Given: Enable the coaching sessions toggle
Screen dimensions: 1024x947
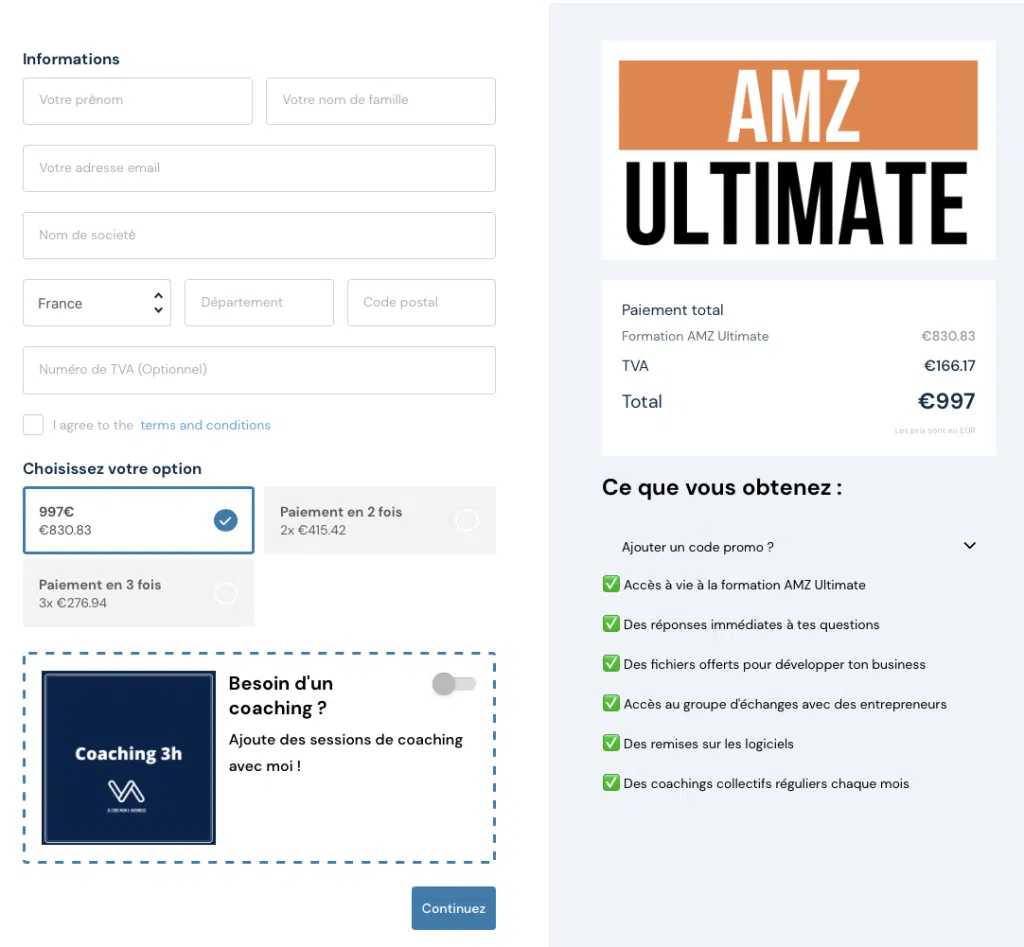Looking at the screenshot, I should [454, 684].
